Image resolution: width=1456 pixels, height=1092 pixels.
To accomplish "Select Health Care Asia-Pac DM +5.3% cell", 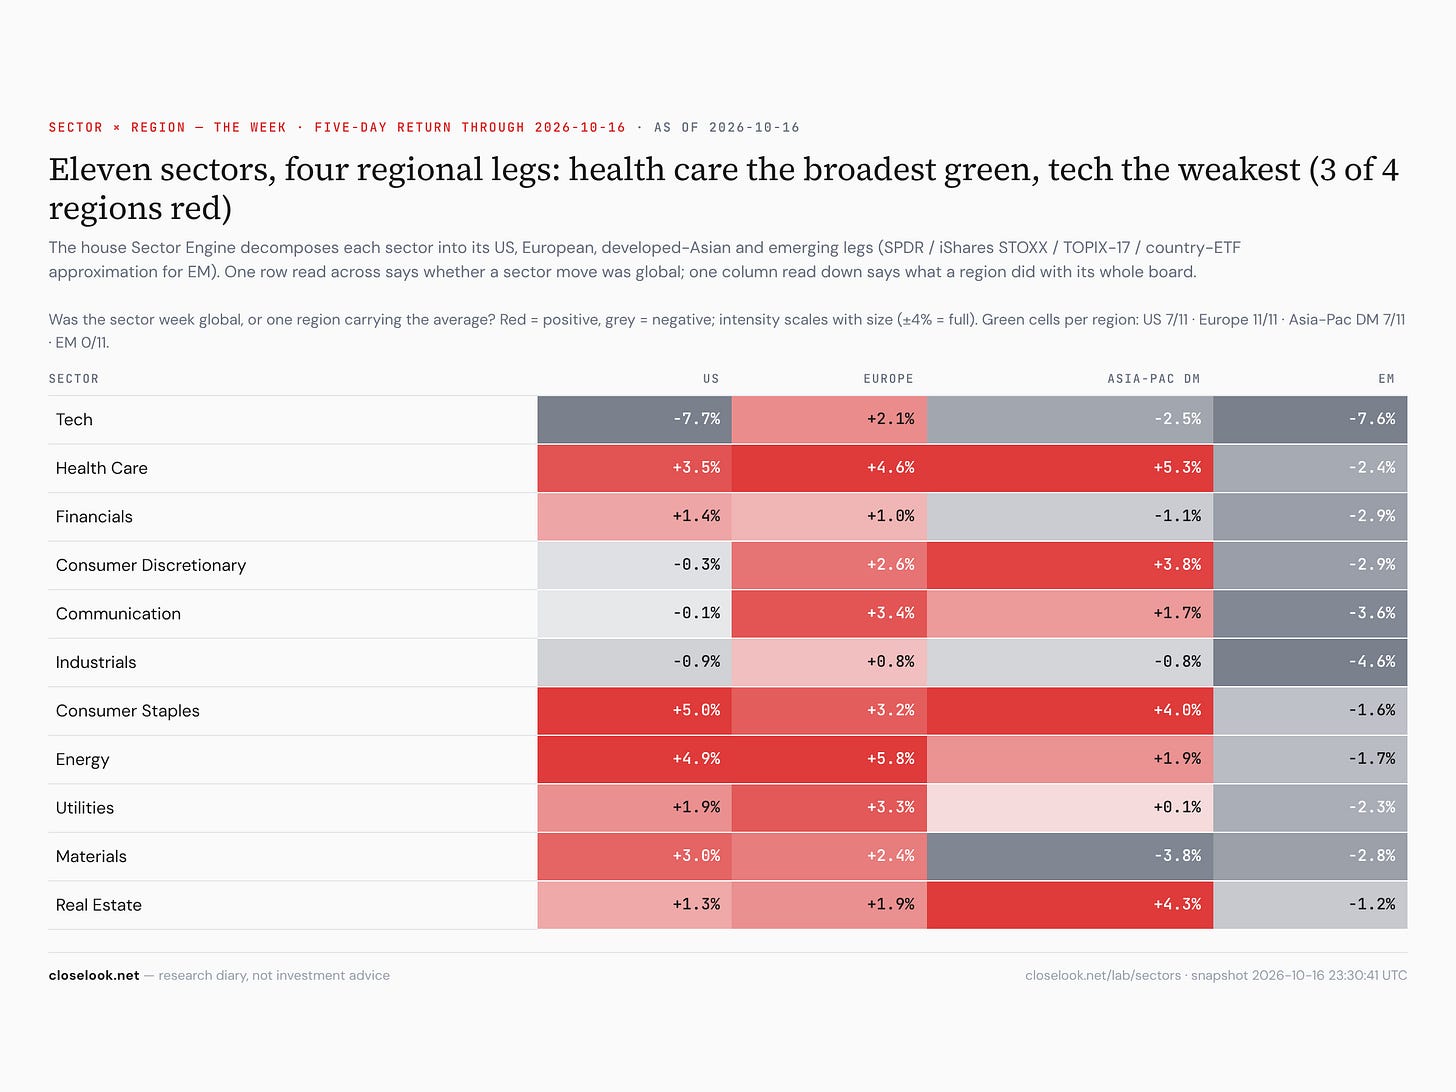I will [1070, 468].
